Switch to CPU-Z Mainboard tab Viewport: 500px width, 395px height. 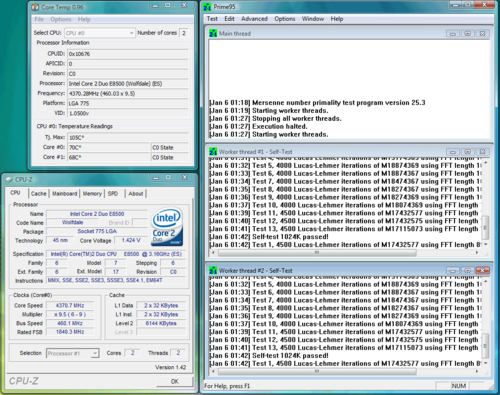65,194
